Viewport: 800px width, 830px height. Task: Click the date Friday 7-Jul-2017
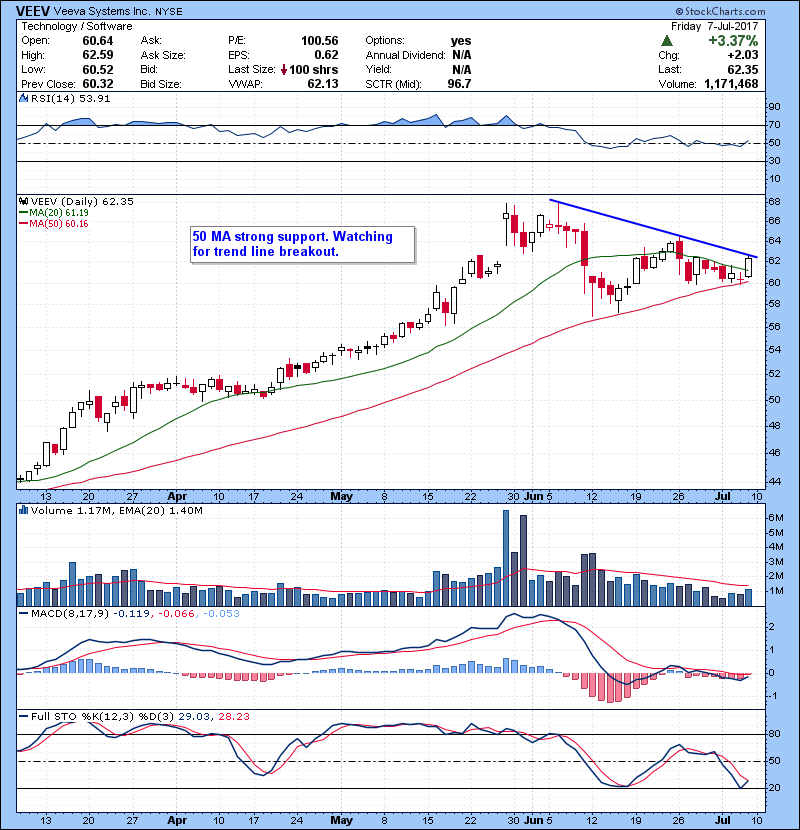[x=714, y=26]
